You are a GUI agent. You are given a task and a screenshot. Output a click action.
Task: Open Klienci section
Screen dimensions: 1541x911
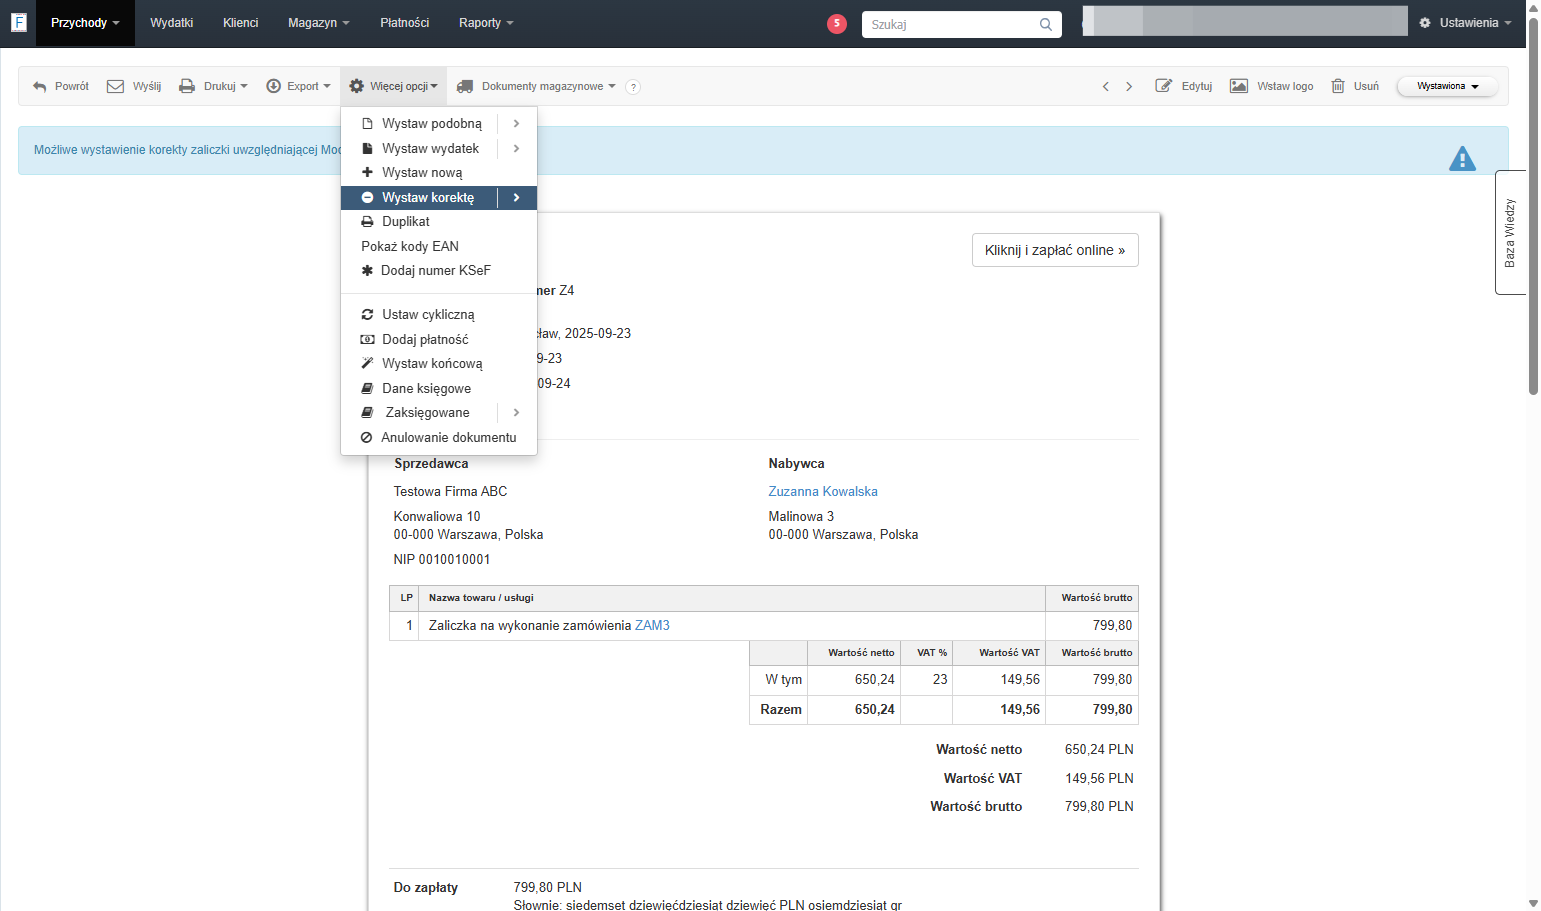point(240,23)
